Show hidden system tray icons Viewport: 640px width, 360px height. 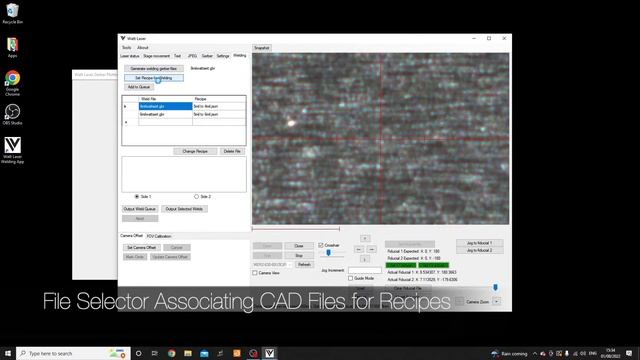(535, 353)
